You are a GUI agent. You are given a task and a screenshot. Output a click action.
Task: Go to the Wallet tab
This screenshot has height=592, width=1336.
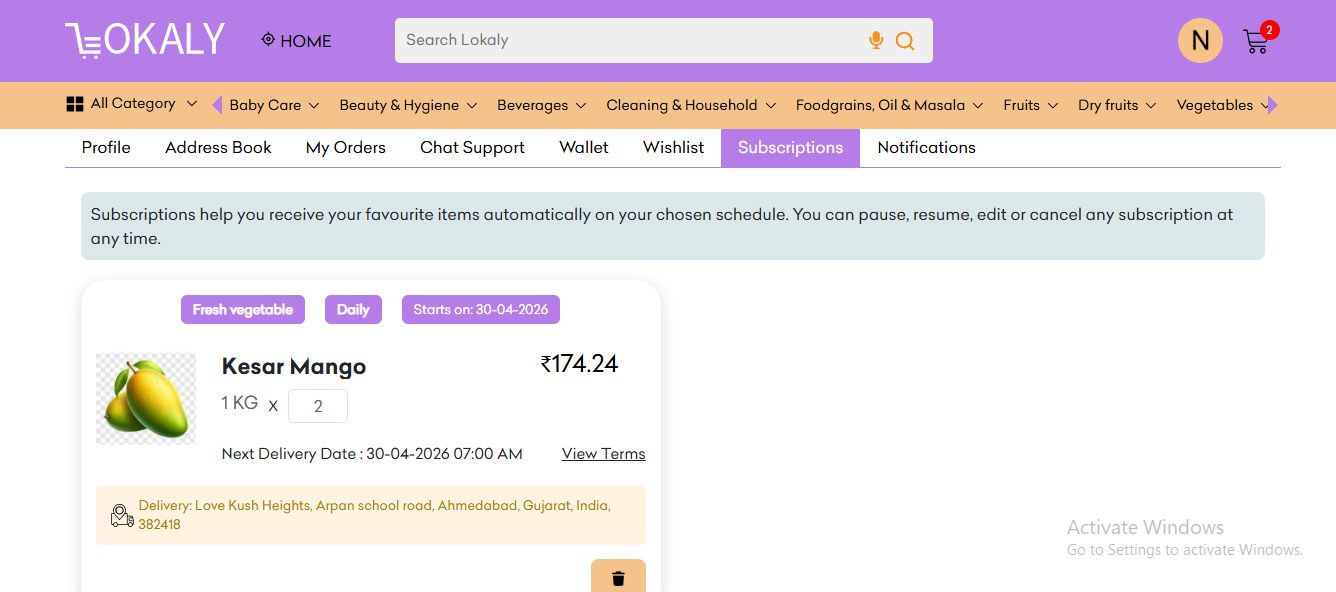(x=584, y=148)
